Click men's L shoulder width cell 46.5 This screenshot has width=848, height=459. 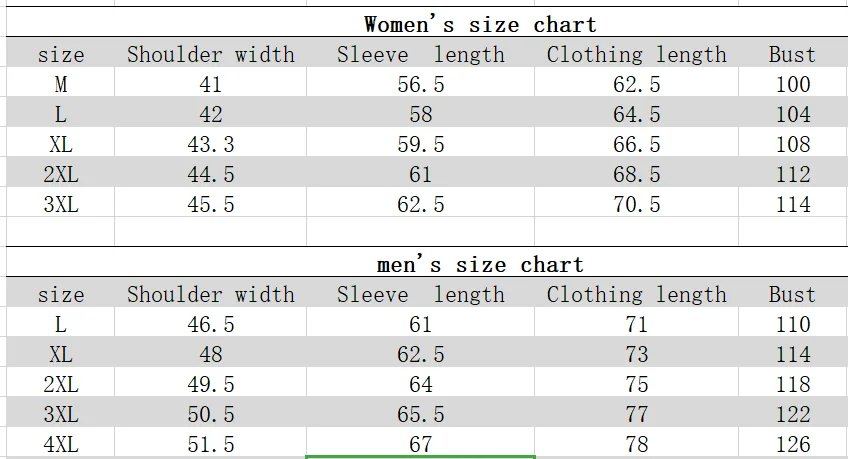pos(211,325)
